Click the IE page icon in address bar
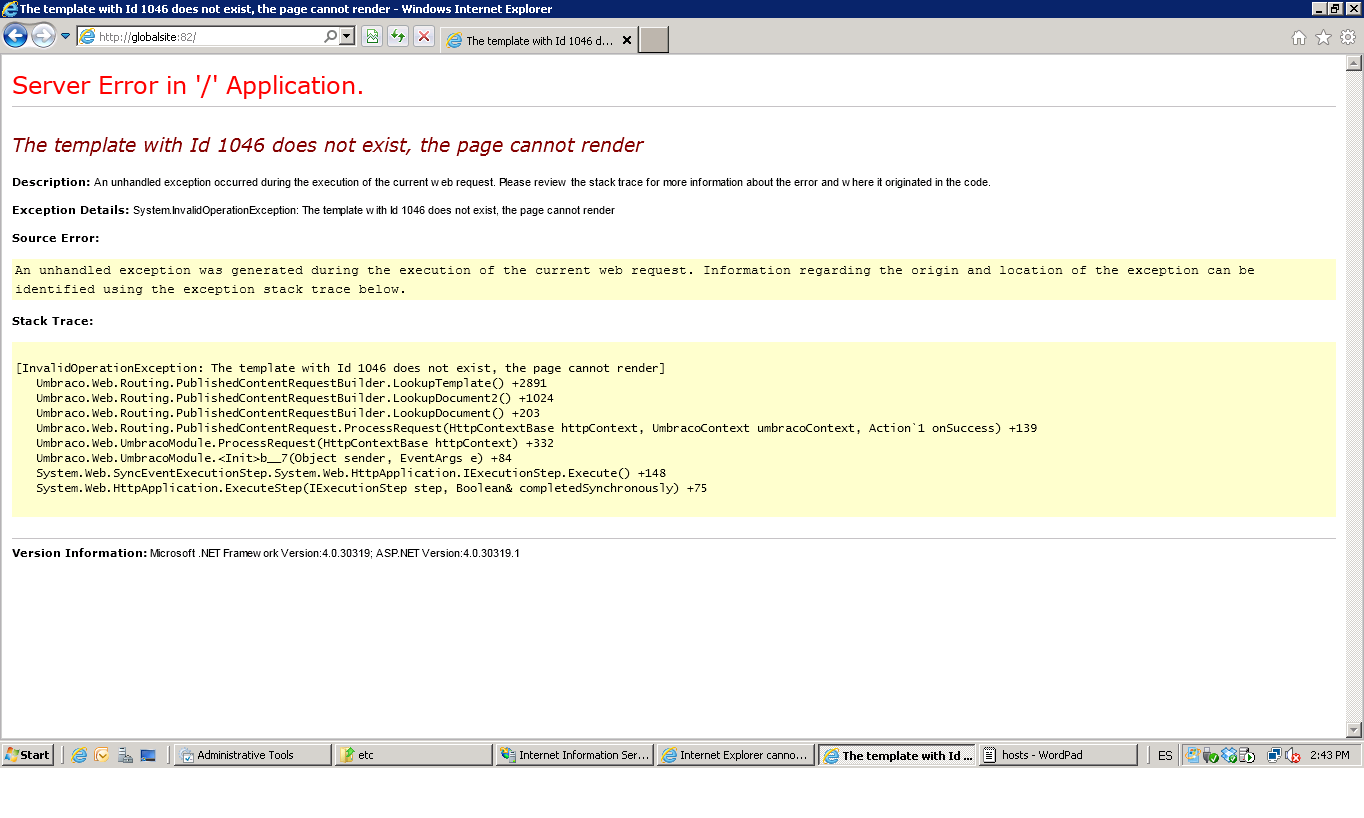The height and width of the screenshot is (818, 1364). pos(87,37)
